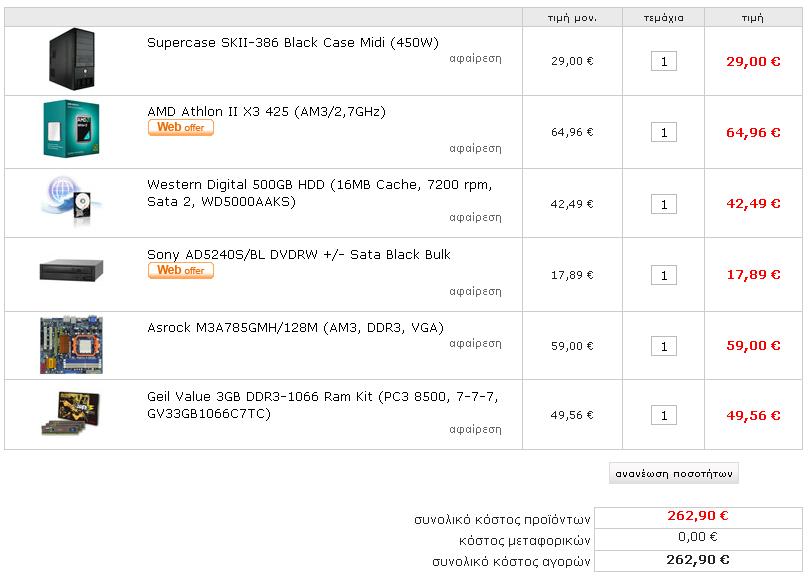Remove the Western Digital 500GB HDD item
This screenshot has width=810, height=579.
click(x=475, y=217)
